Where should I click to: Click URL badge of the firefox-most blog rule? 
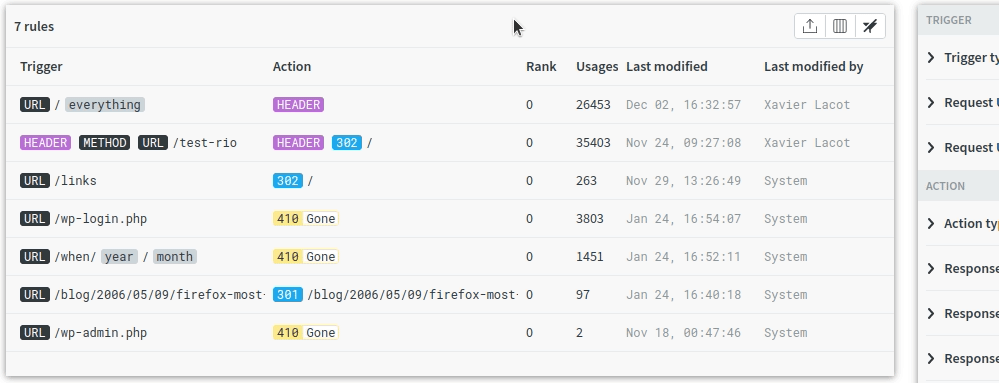(x=34, y=294)
